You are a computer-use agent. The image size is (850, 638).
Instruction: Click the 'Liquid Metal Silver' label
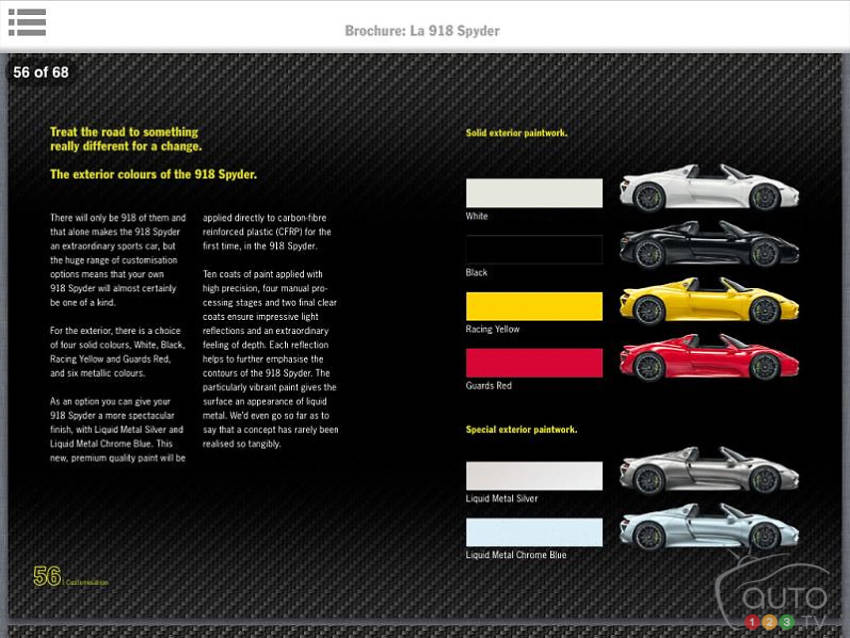pyautogui.click(x=502, y=499)
